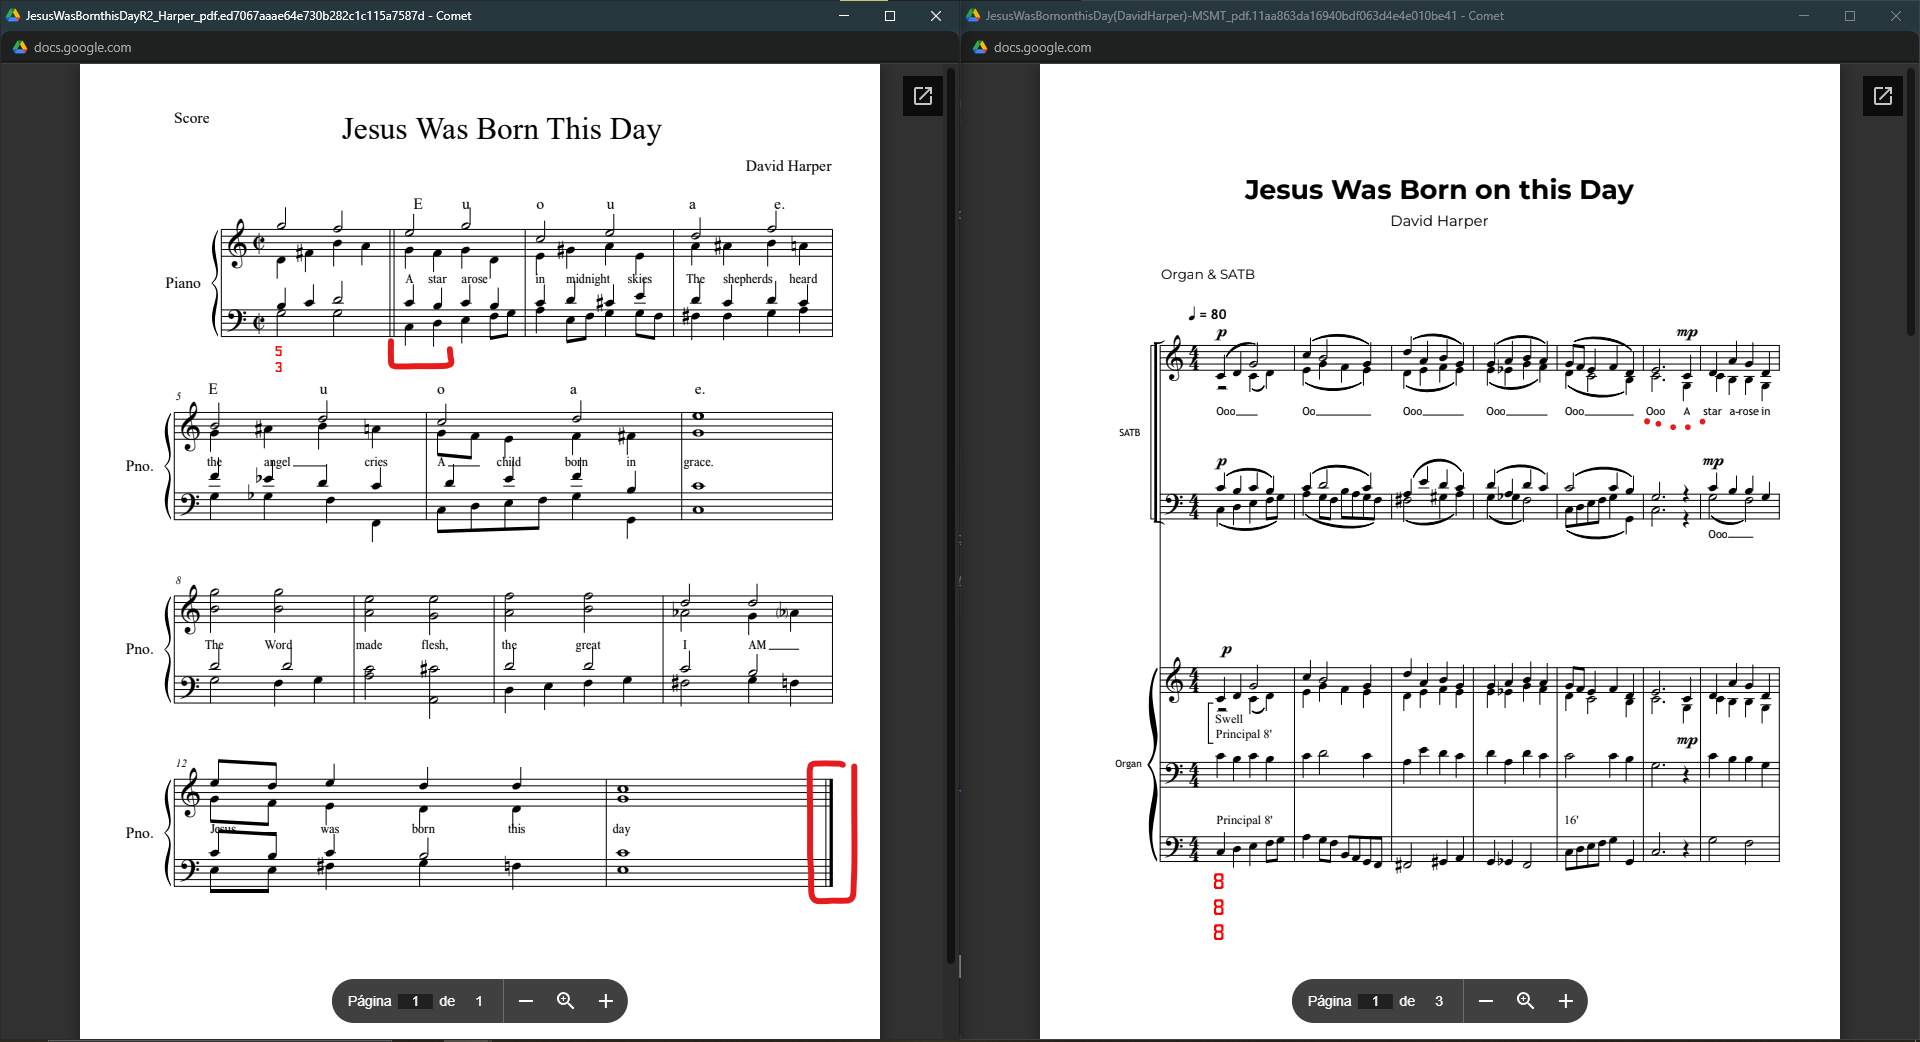Click the magnifier icon in the right viewer

tap(1525, 1001)
